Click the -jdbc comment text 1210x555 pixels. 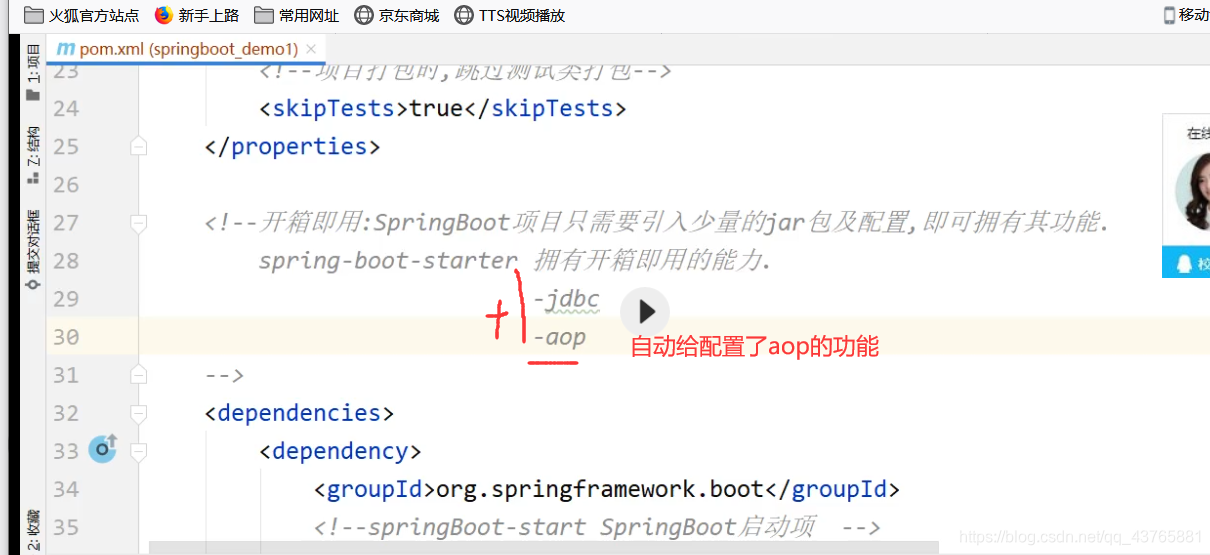coord(566,299)
